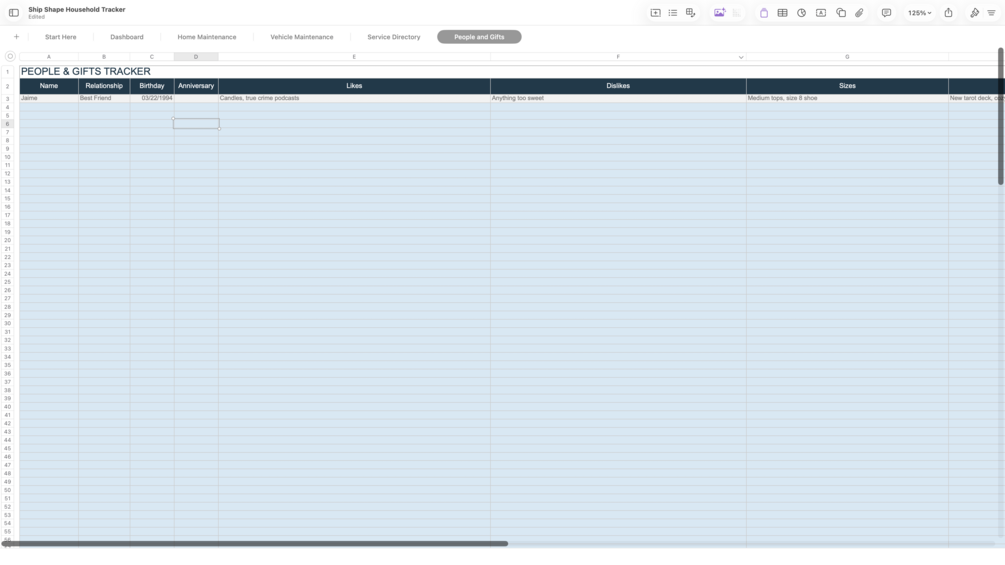Select row 25 header number
The image size is (1005, 565).
(x=8, y=282)
